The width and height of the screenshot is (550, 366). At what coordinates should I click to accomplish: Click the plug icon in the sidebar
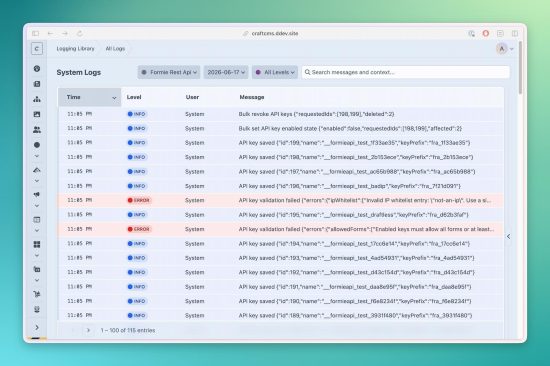point(37,310)
